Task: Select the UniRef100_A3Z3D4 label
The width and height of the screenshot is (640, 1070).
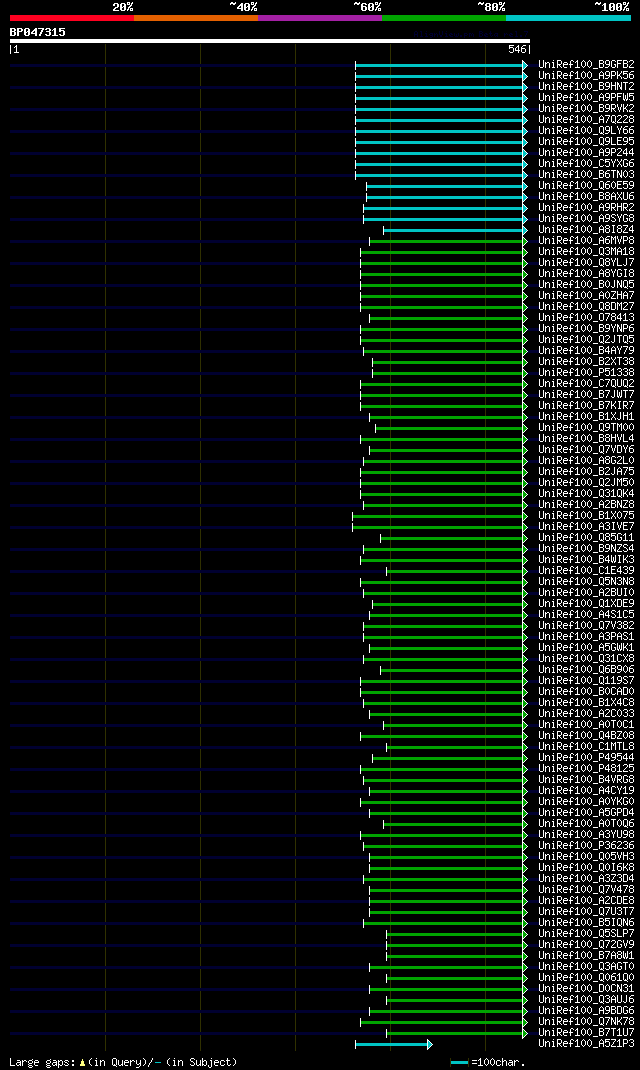Action: point(586,878)
